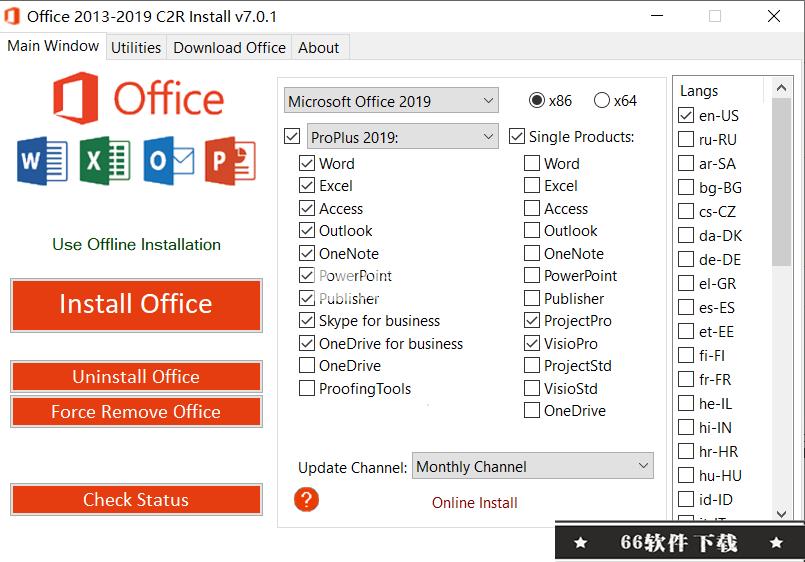Select the x86 architecture radio button
The width and height of the screenshot is (805, 562).
click(x=537, y=100)
